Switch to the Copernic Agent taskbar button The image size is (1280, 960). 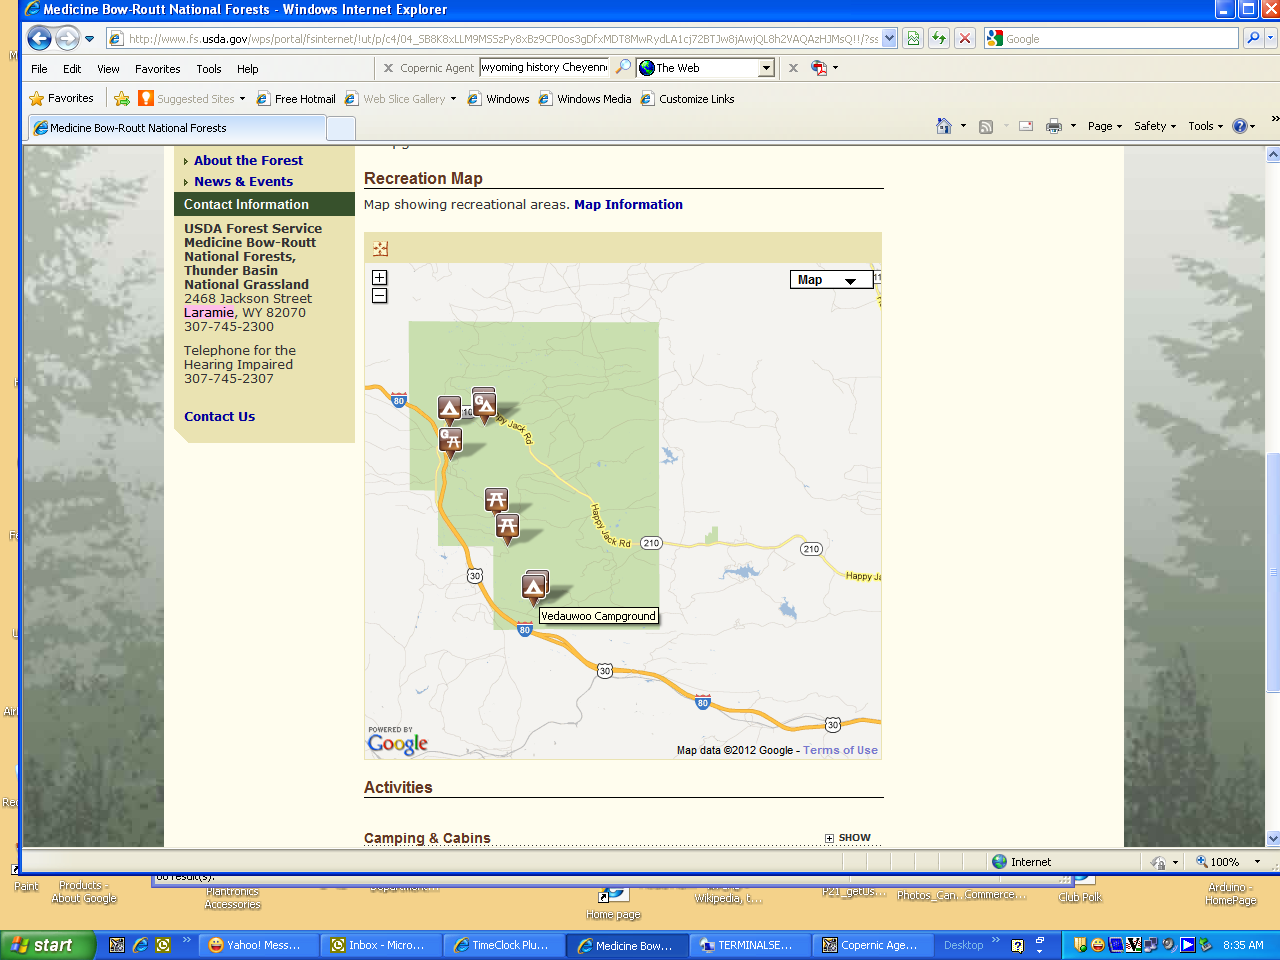[872, 945]
